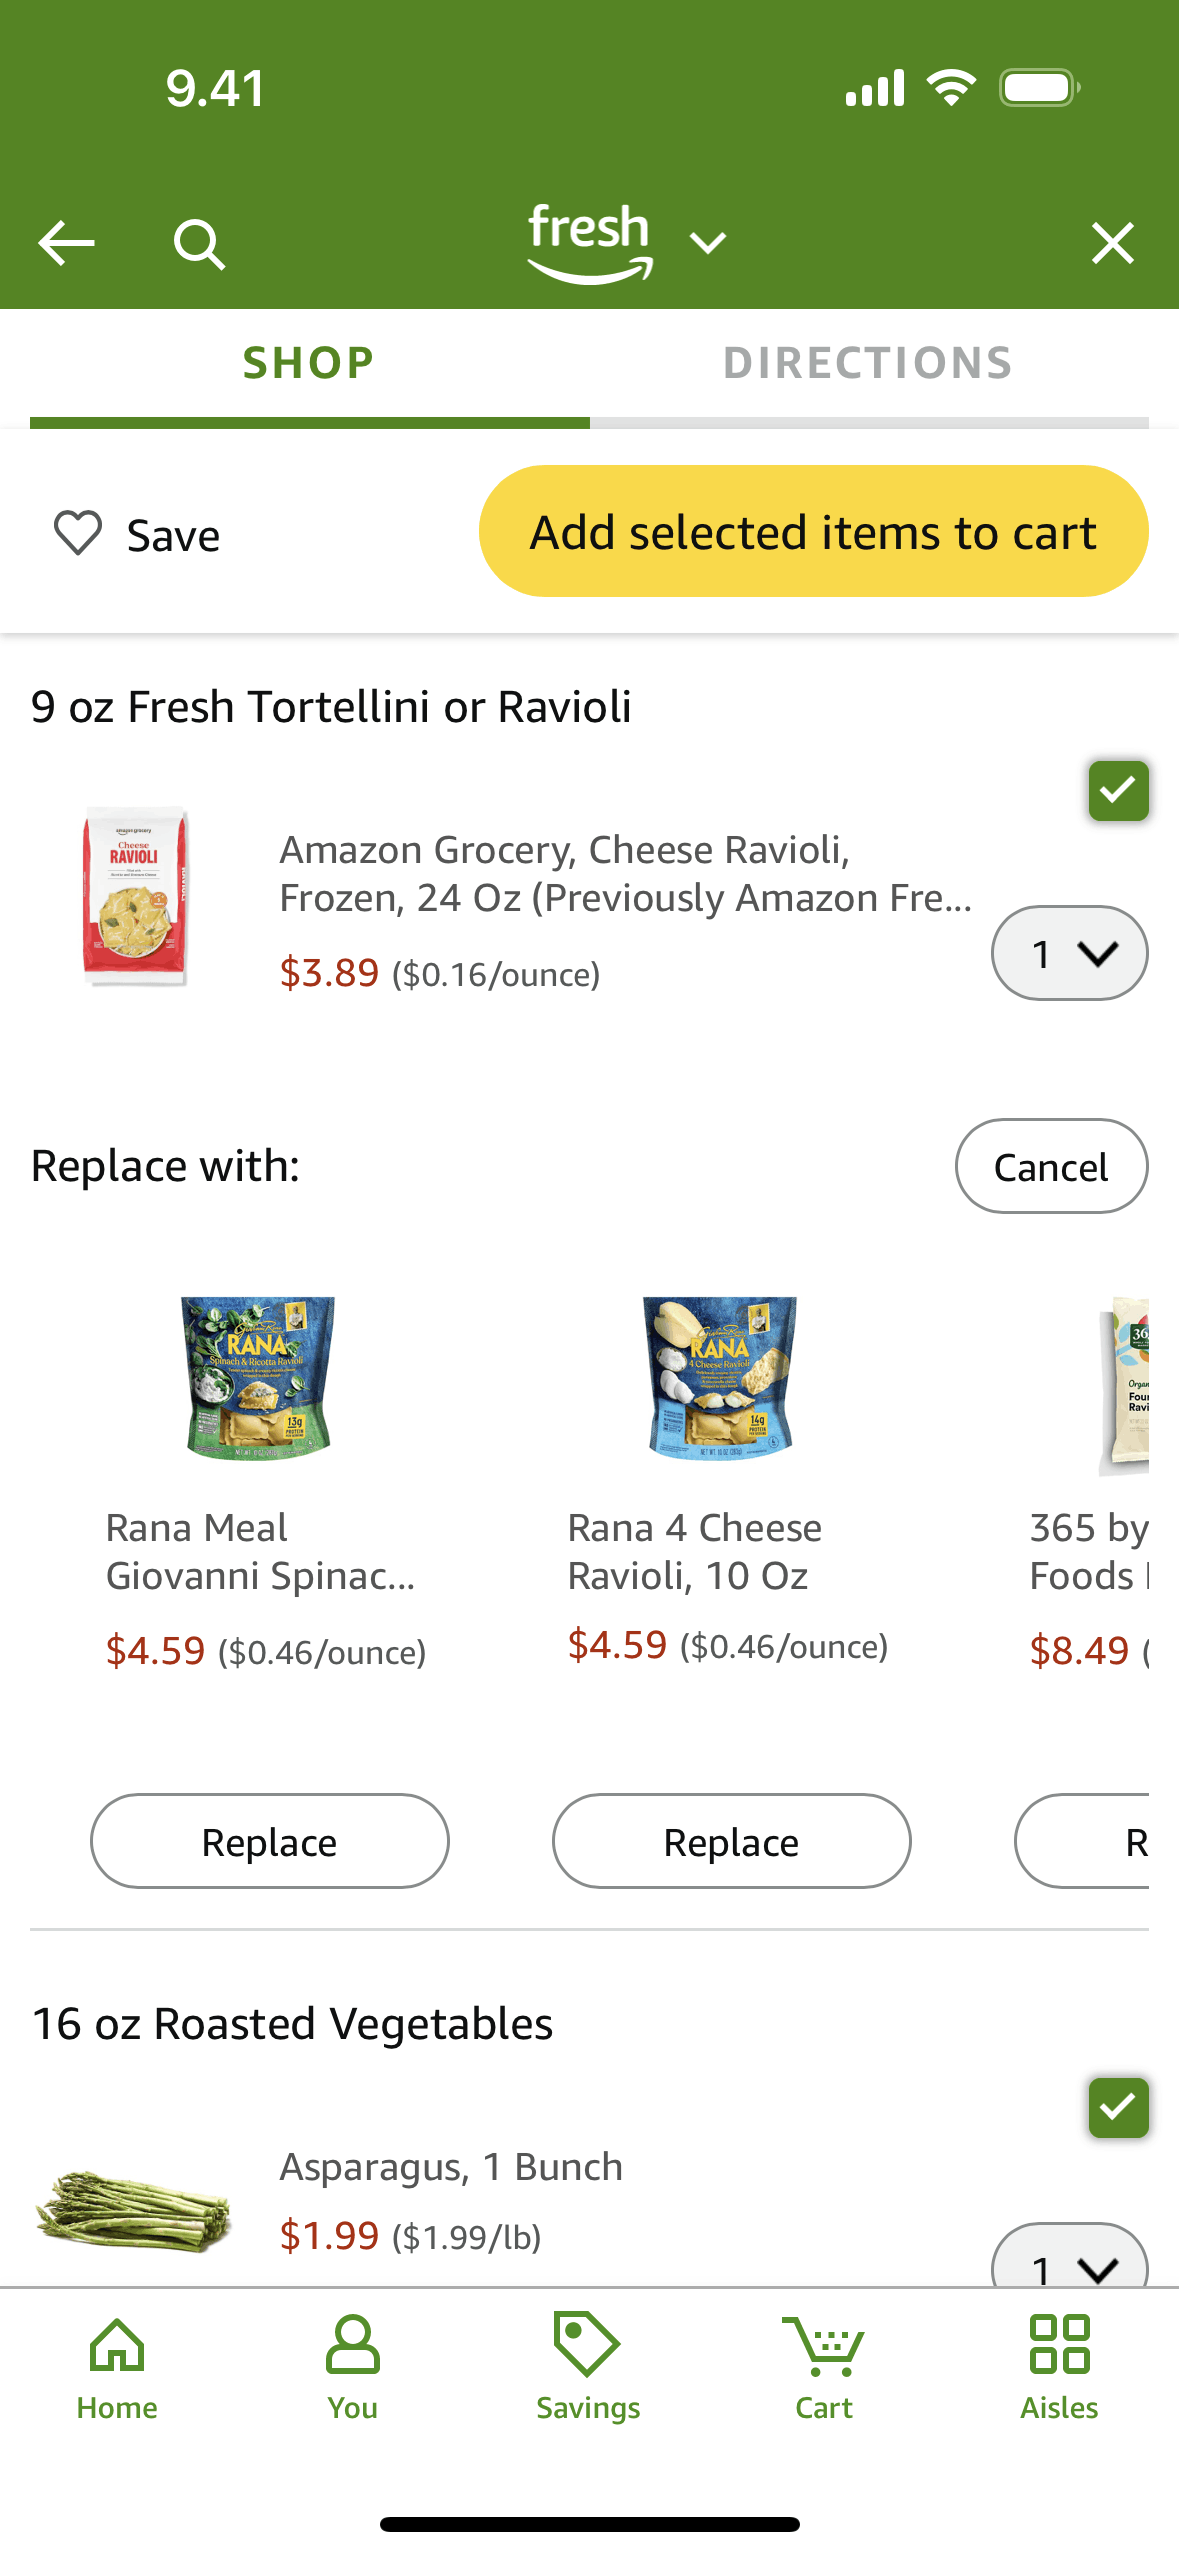Tap the Rana Spinach Ricotta Ravioli thumbnail
This screenshot has width=1179, height=2556.
click(258, 1377)
